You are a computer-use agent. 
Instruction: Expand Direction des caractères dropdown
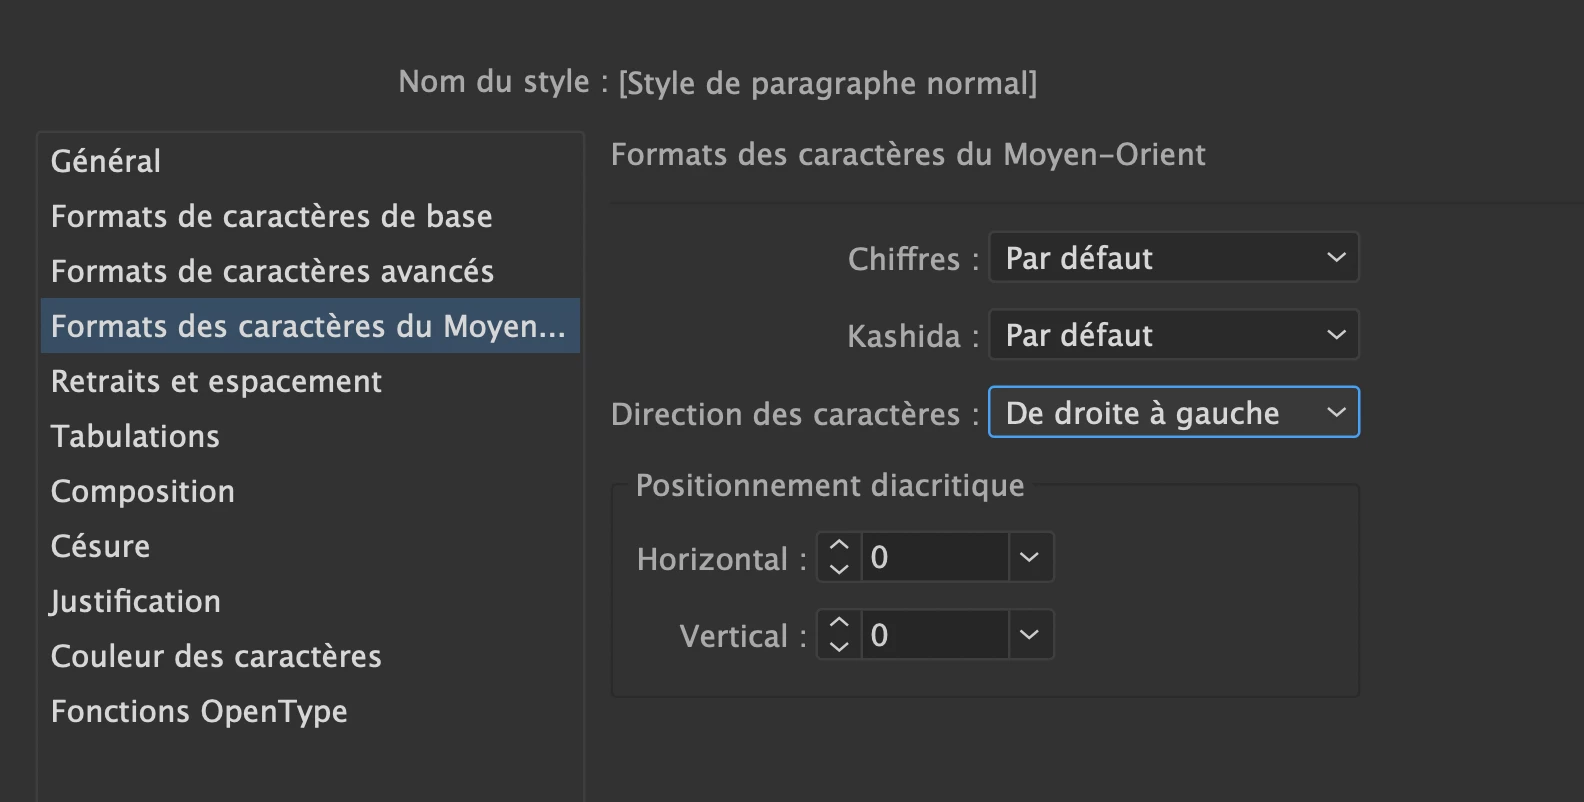[x=1174, y=413]
